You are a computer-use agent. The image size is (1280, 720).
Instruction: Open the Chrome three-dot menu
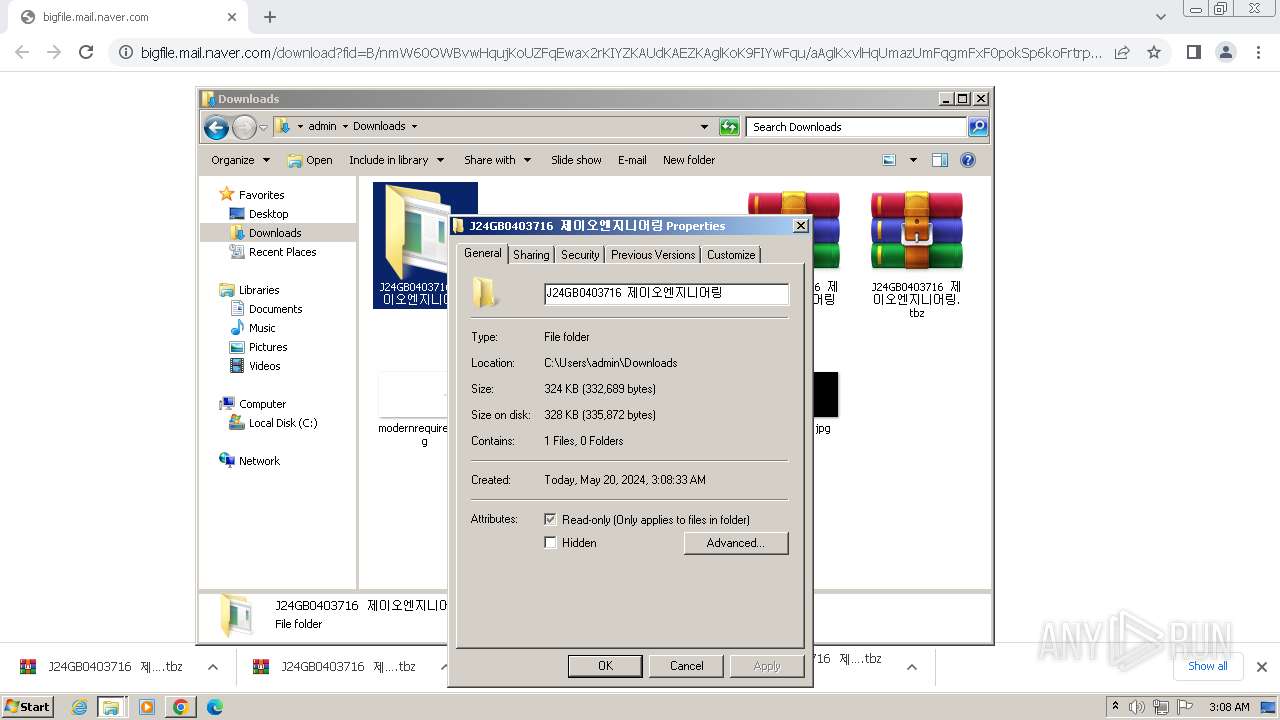coord(1259,52)
